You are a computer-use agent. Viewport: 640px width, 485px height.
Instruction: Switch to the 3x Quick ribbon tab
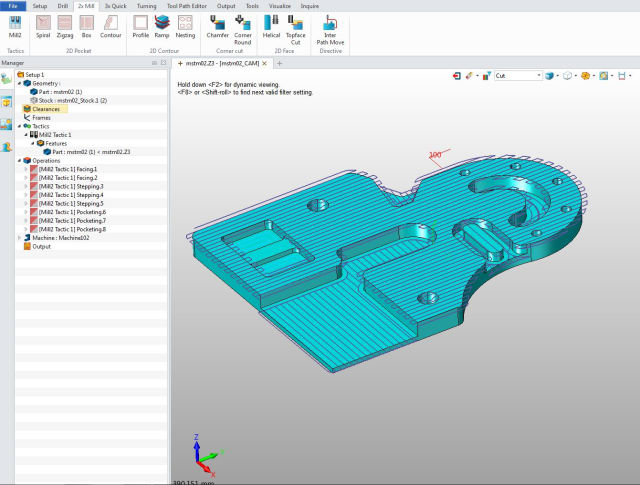click(x=116, y=6)
